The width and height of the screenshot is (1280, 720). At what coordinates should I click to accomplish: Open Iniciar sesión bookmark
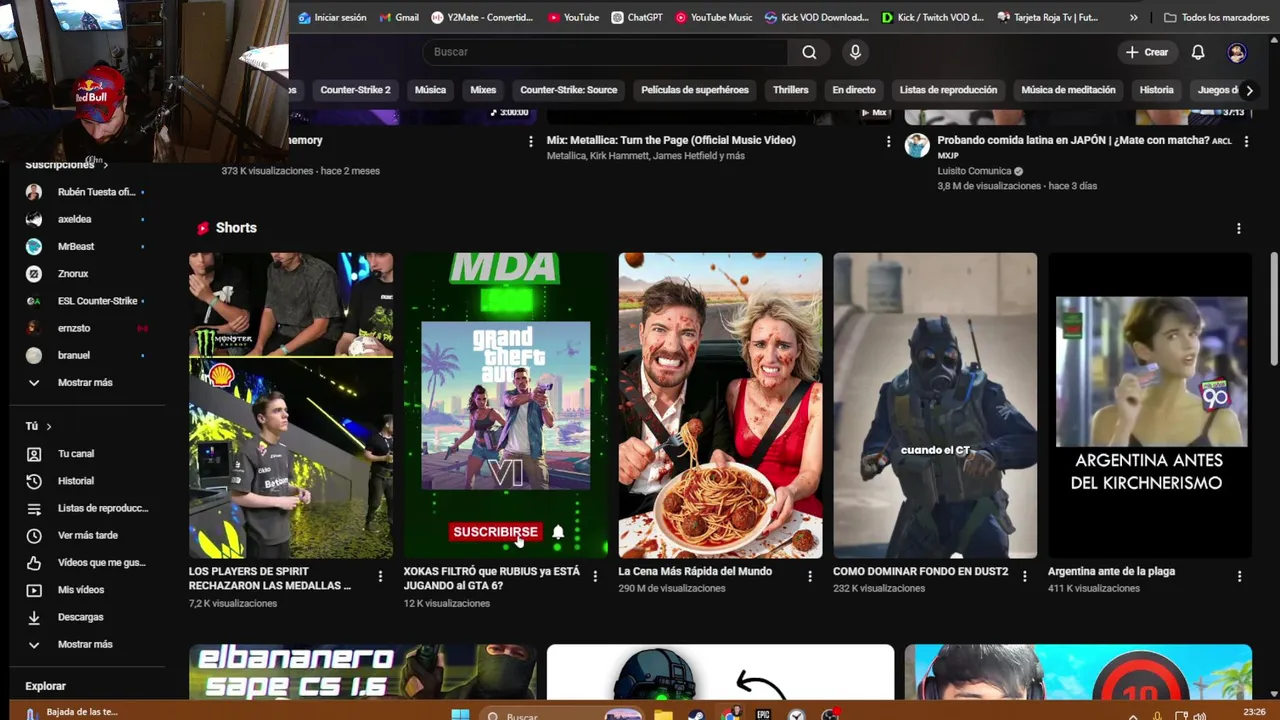[x=333, y=17]
